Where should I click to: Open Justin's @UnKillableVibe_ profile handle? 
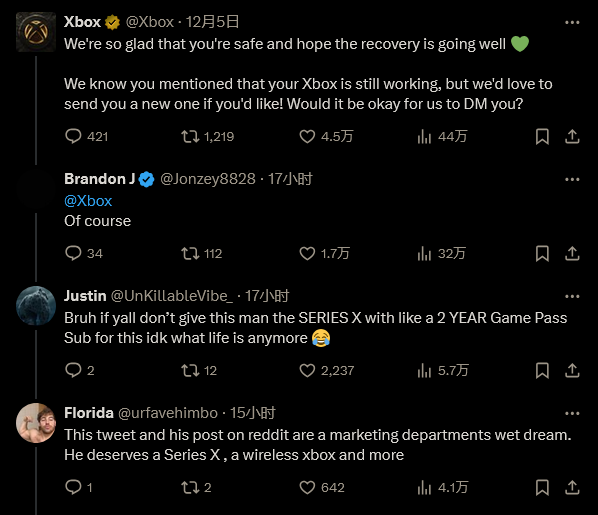pos(171,296)
